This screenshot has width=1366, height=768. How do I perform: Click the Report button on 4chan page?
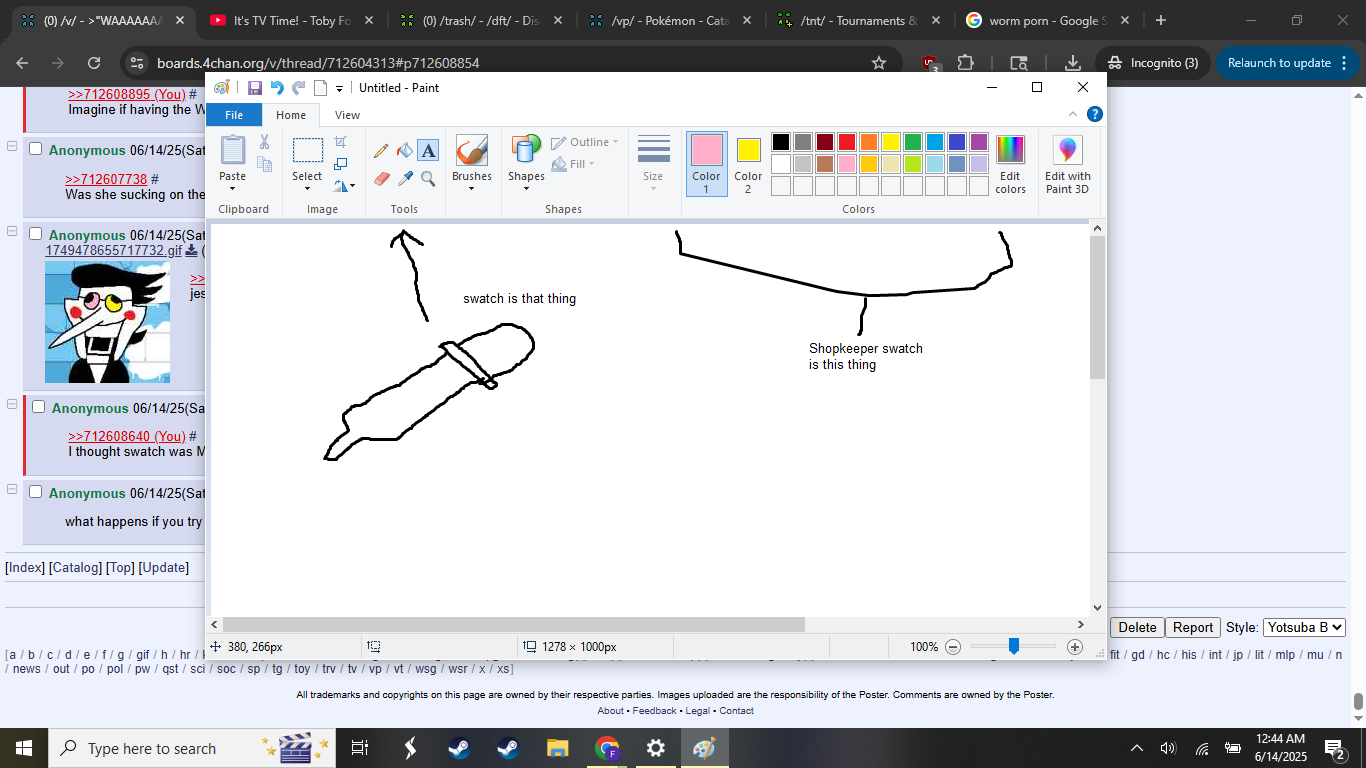[1192, 627]
